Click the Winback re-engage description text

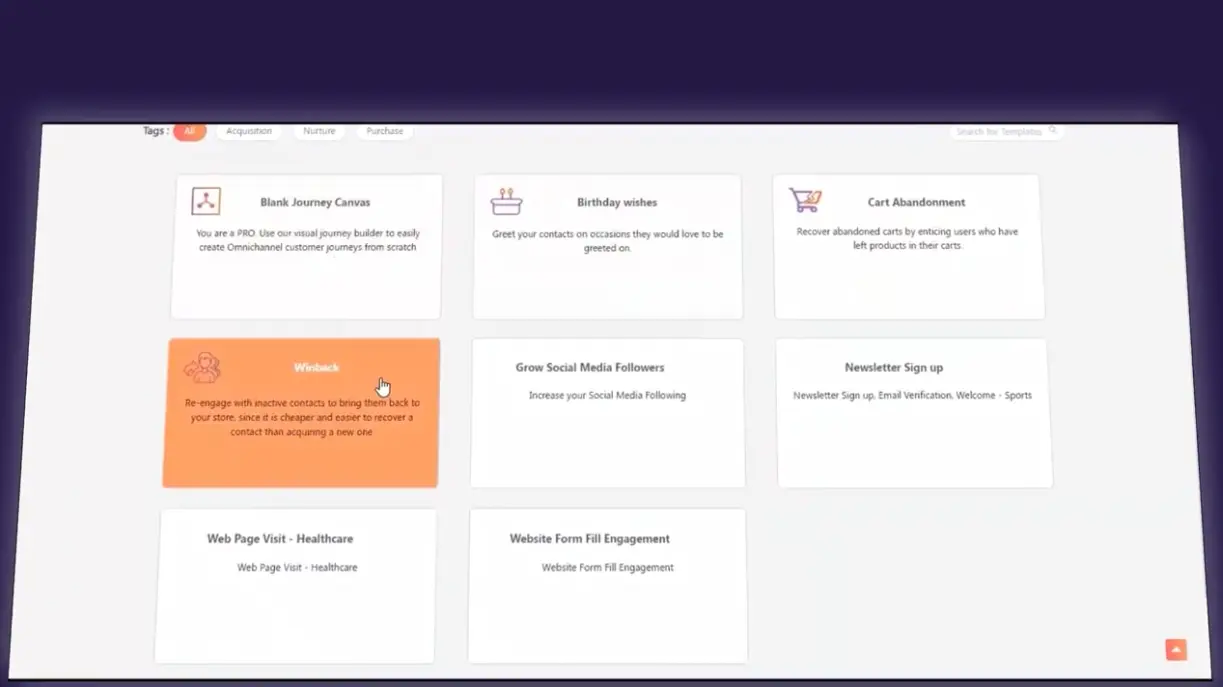pyautogui.click(x=302, y=418)
